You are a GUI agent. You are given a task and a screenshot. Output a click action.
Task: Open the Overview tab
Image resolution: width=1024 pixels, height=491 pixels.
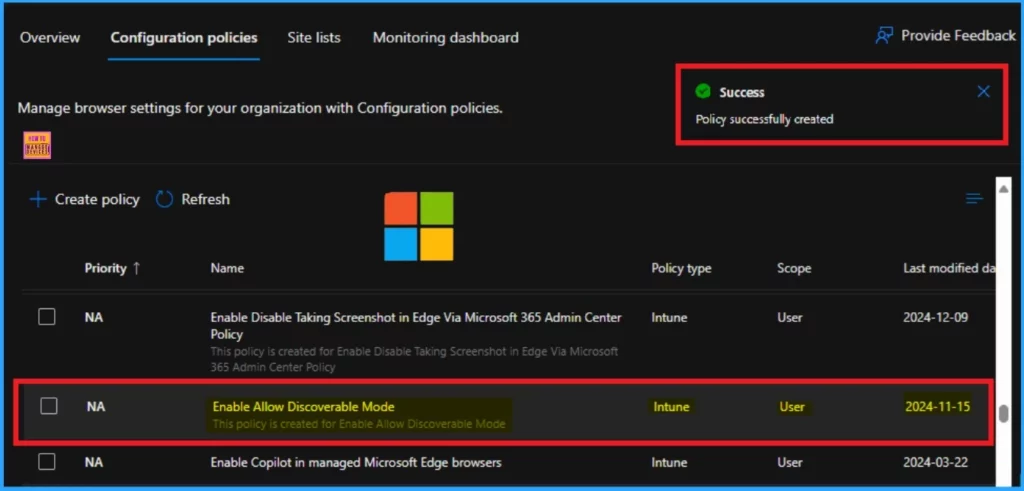(50, 38)
